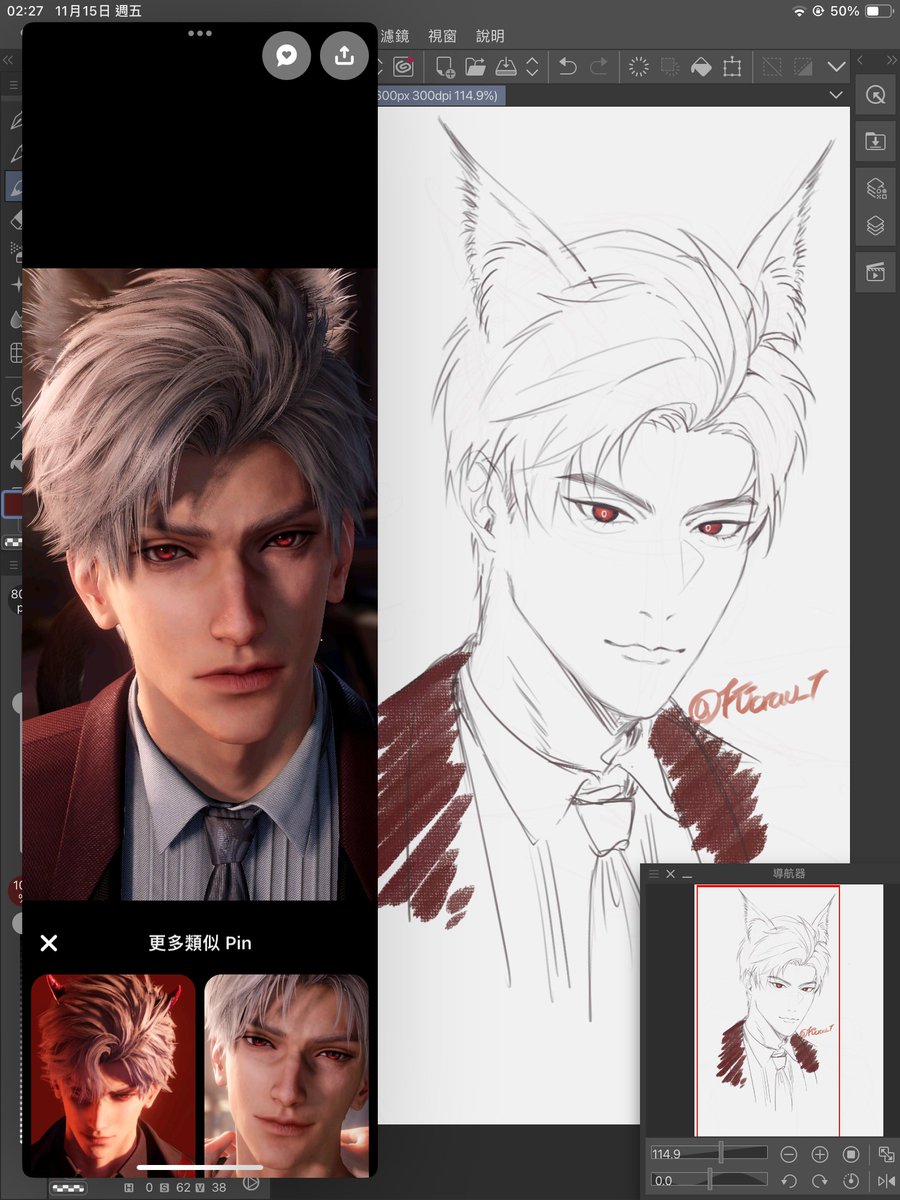
Task: Expand the command bar overflow chevron
Action: [x=837, y=67]
